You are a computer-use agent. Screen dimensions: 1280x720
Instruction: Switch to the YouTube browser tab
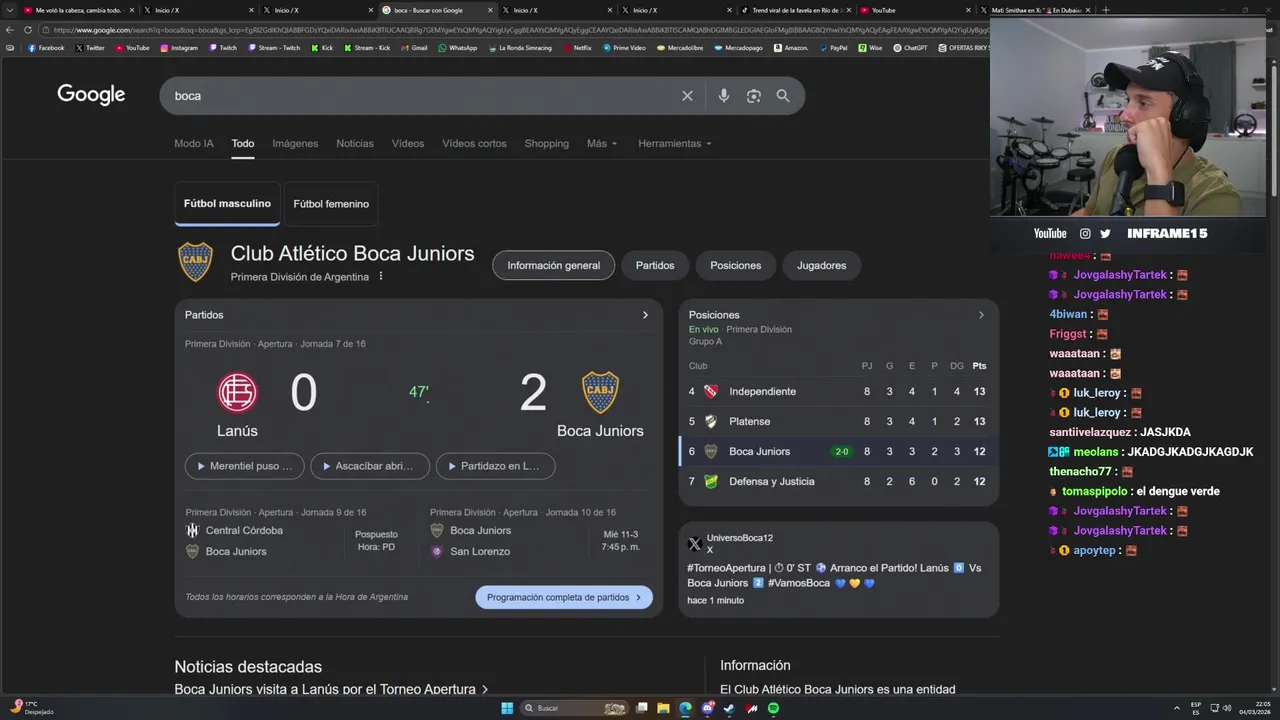(915, 10)
